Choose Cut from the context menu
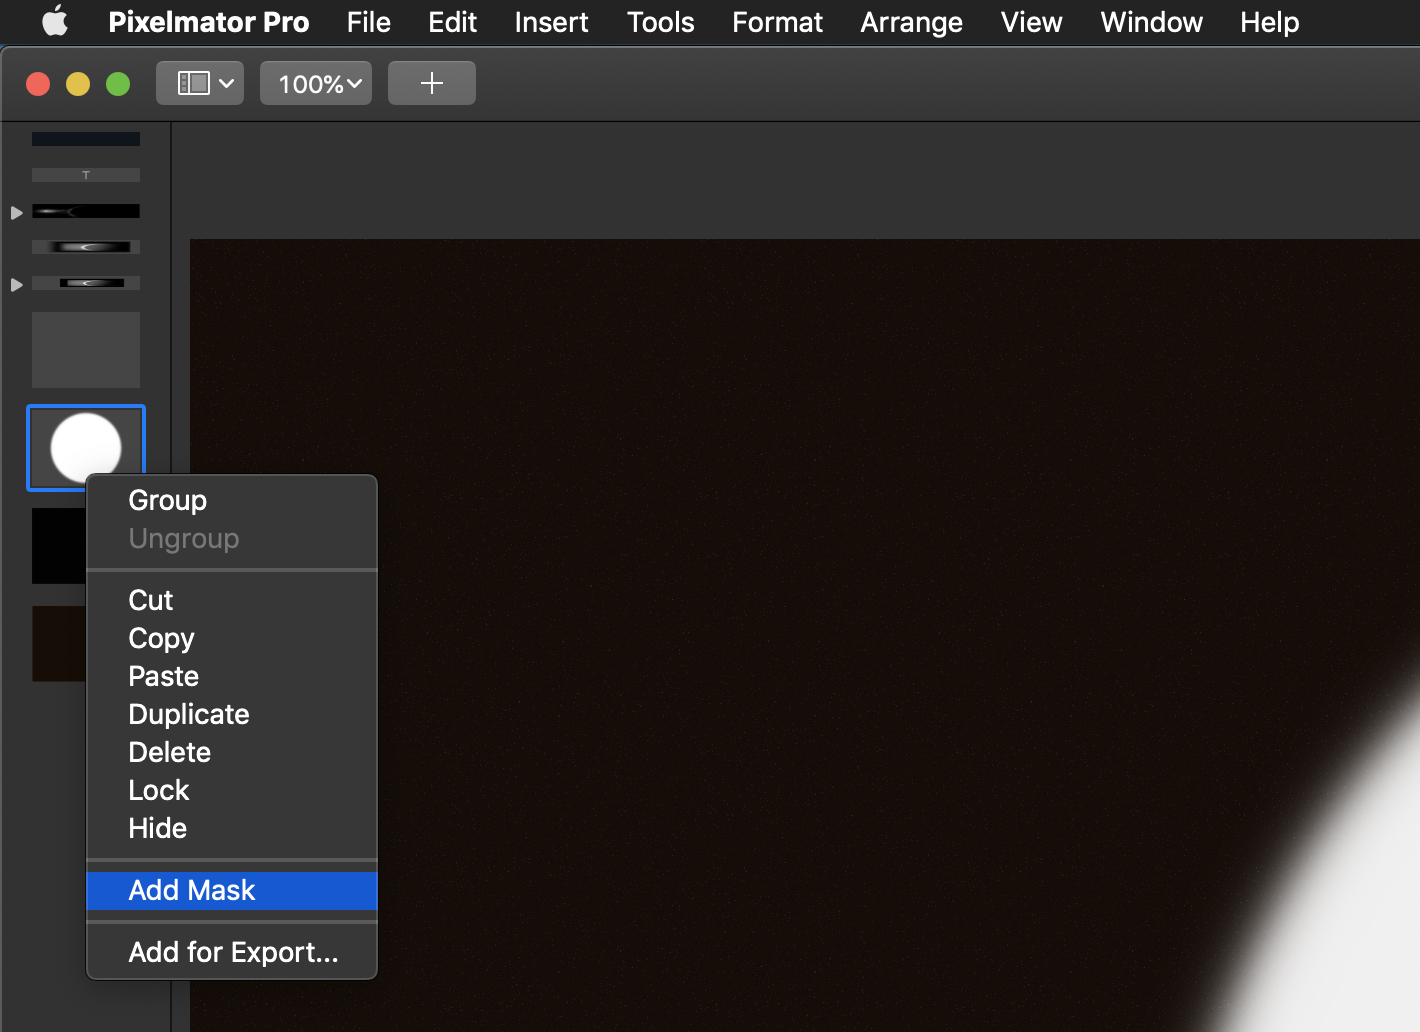1420x1032 pixels. 232,600
